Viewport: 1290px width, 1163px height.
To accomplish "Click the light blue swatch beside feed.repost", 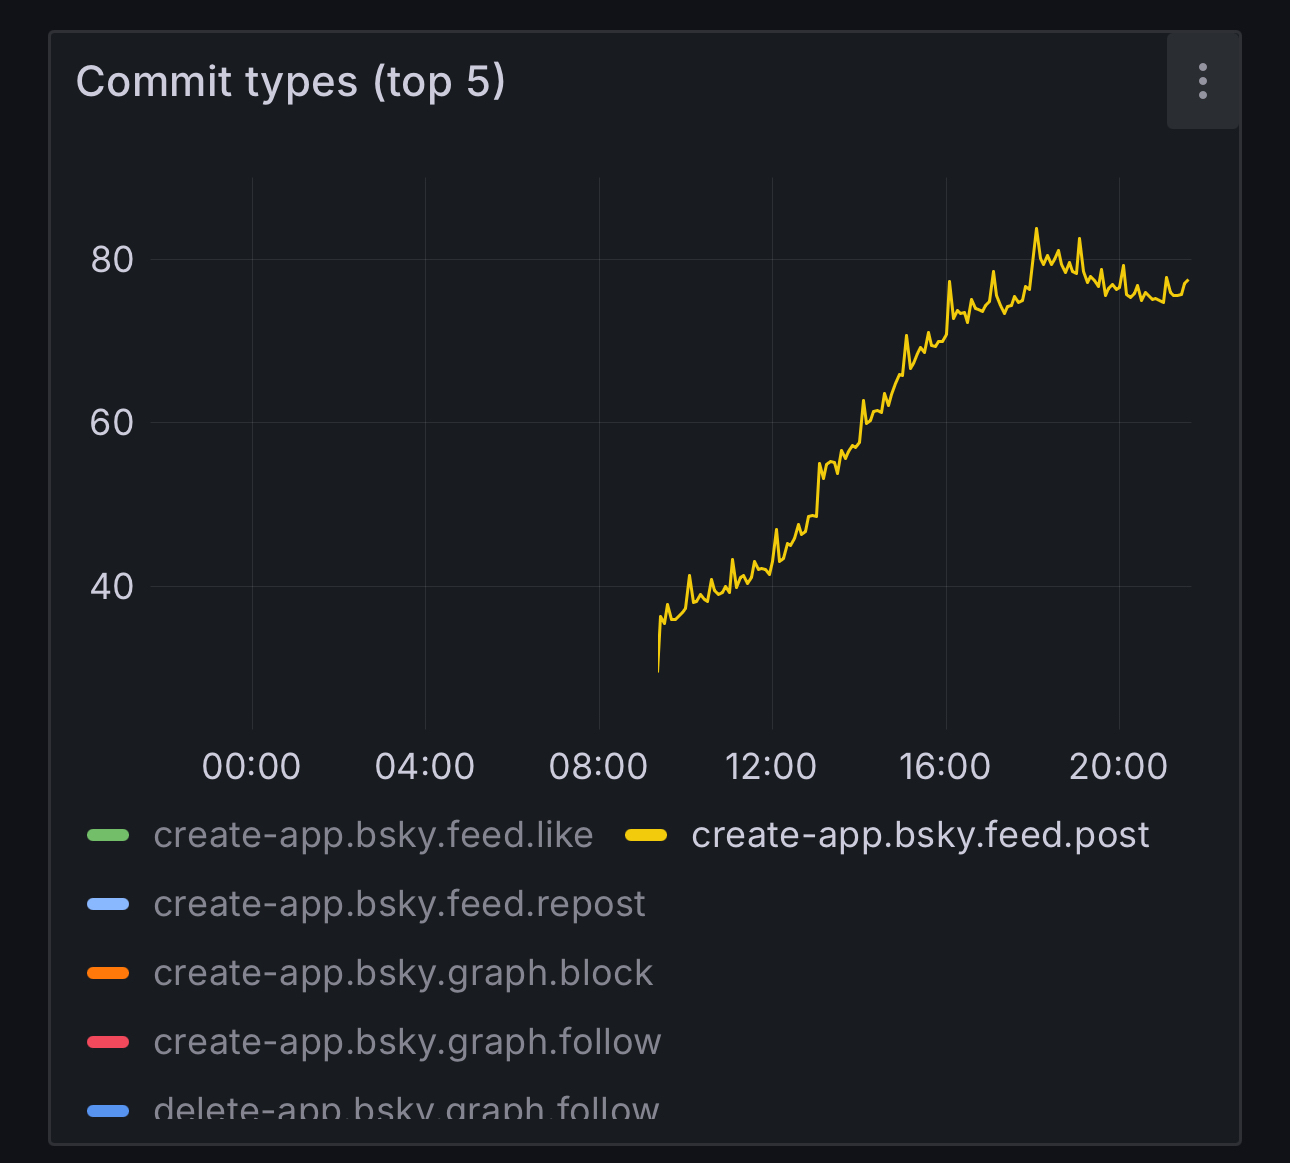I will 108,905.
